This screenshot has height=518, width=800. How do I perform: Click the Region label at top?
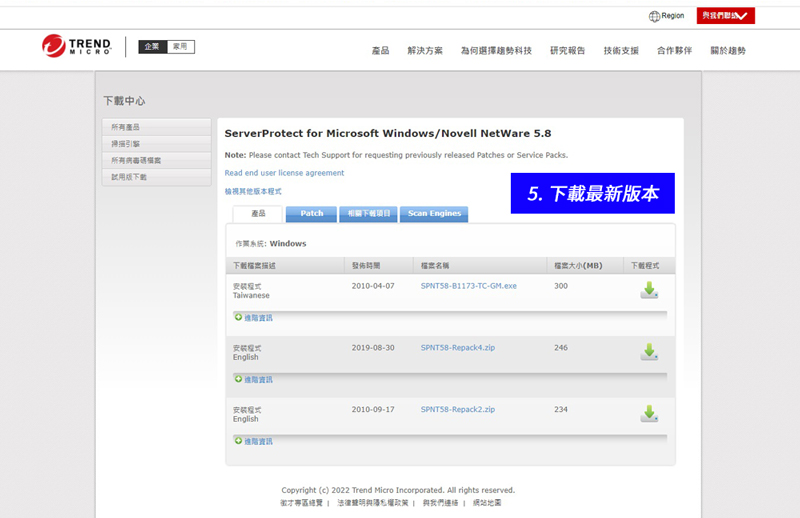[672, 16]
